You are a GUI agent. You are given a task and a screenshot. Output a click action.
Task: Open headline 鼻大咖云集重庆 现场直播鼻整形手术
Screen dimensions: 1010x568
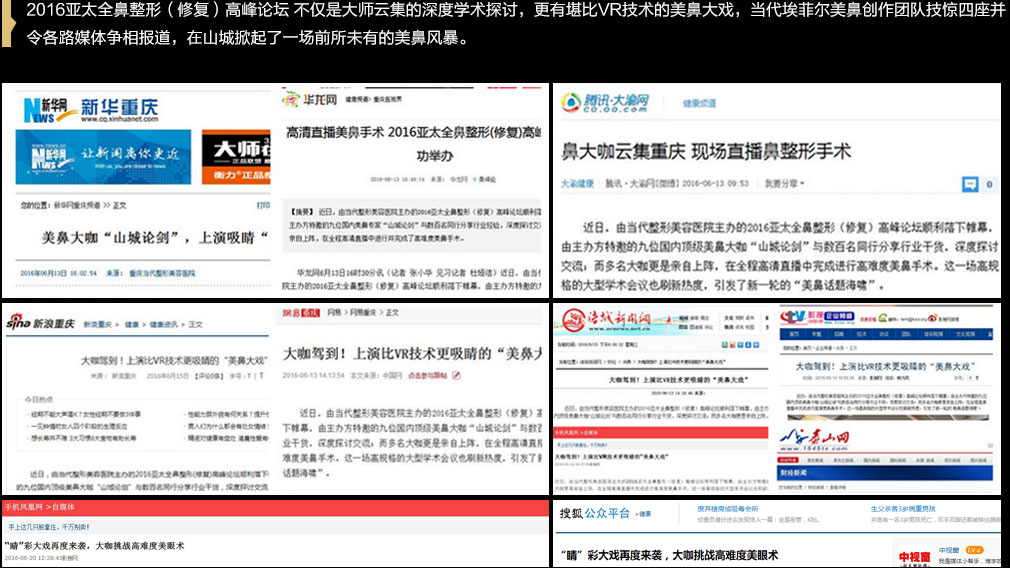coord(706,151)
